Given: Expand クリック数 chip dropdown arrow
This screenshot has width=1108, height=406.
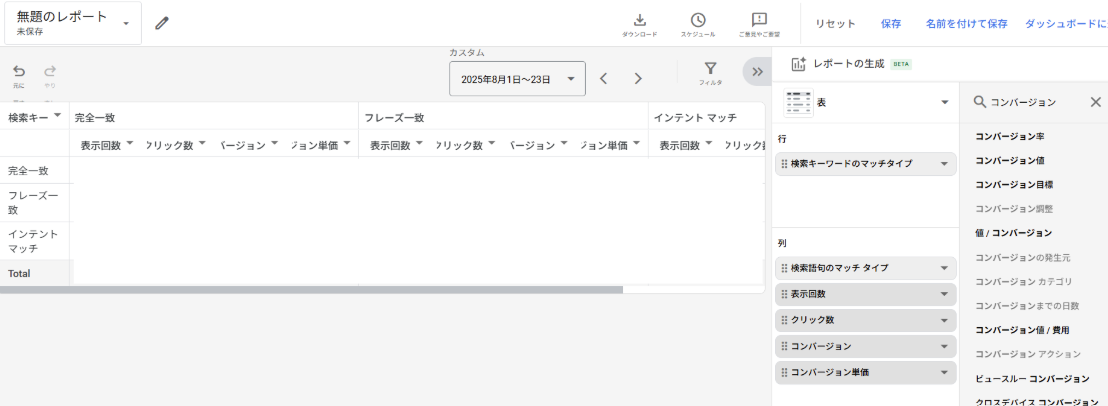Looking at the screenshot, I should [x=944, y=321].
